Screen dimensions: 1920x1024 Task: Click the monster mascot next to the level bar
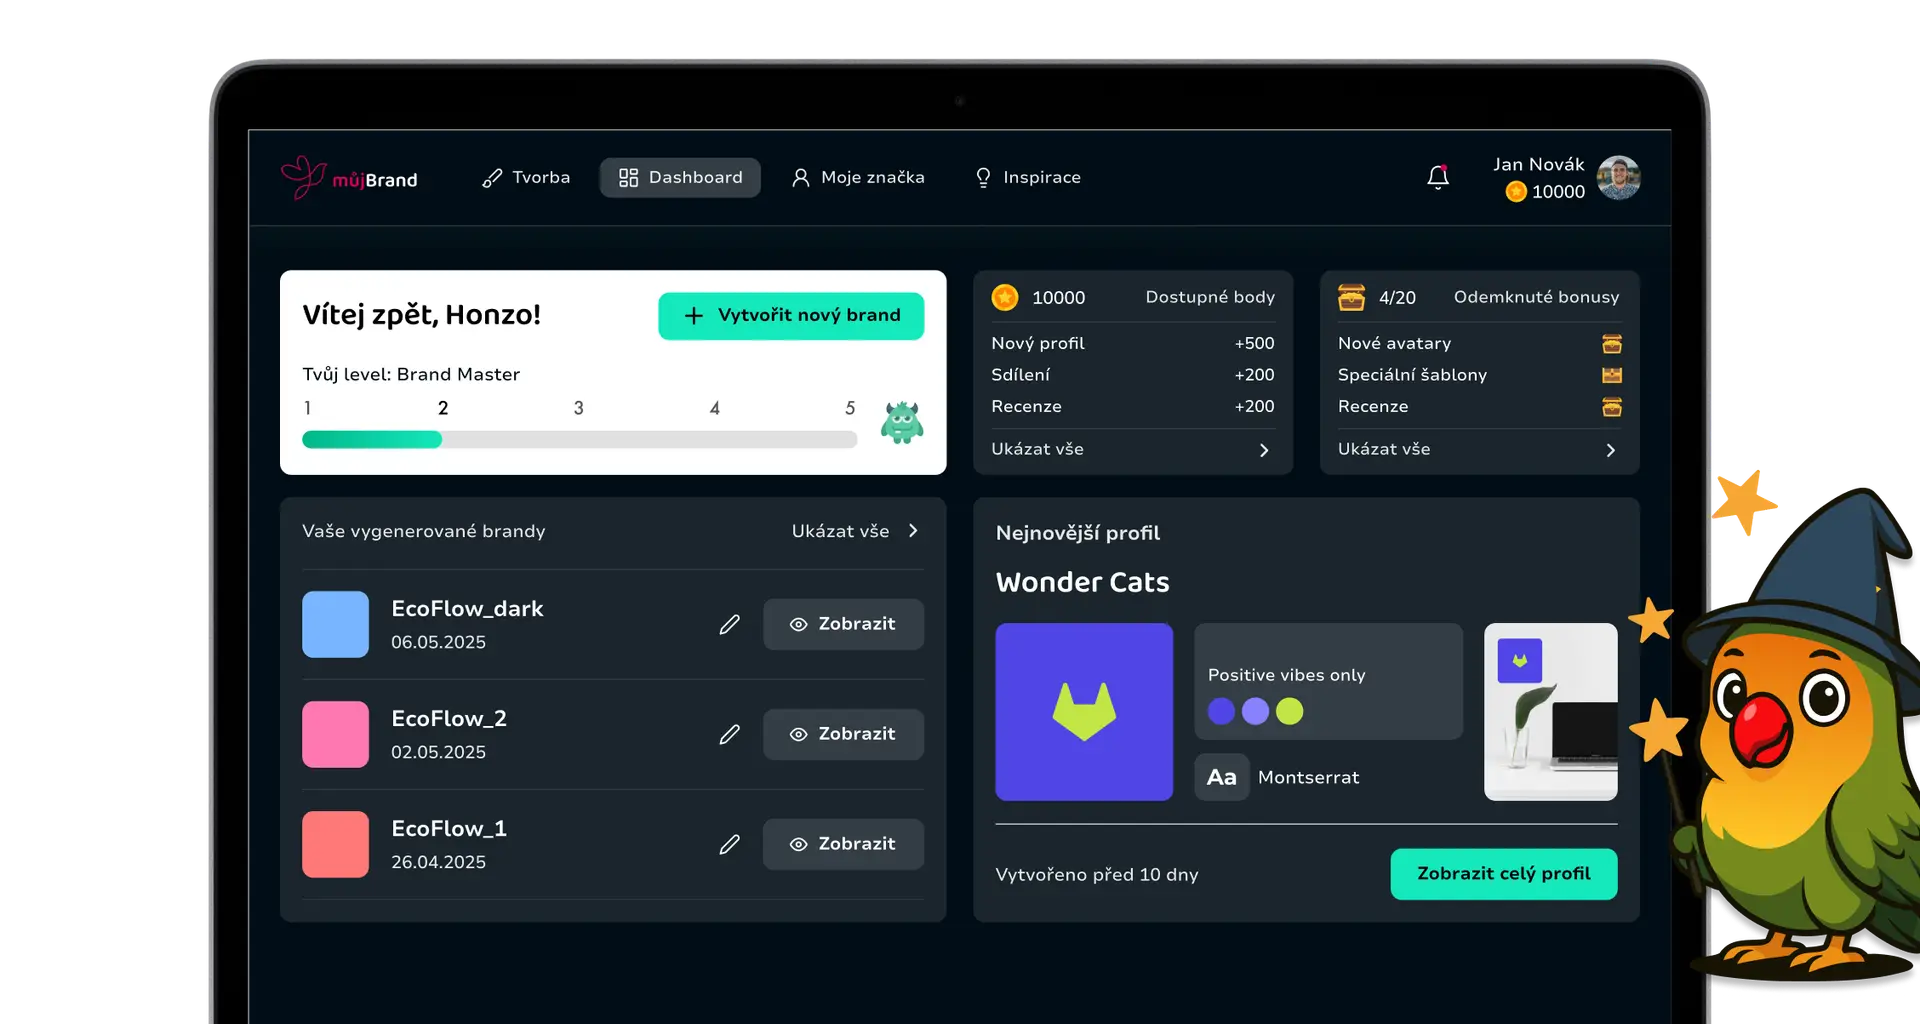pos(902,421)
